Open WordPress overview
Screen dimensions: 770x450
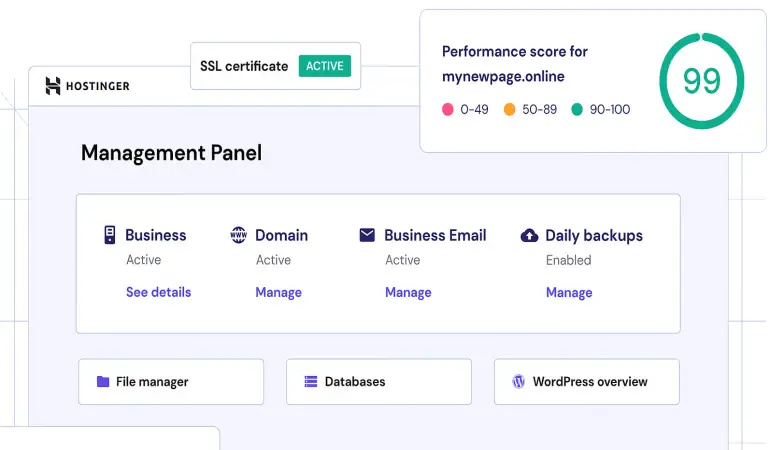point(587,382)
